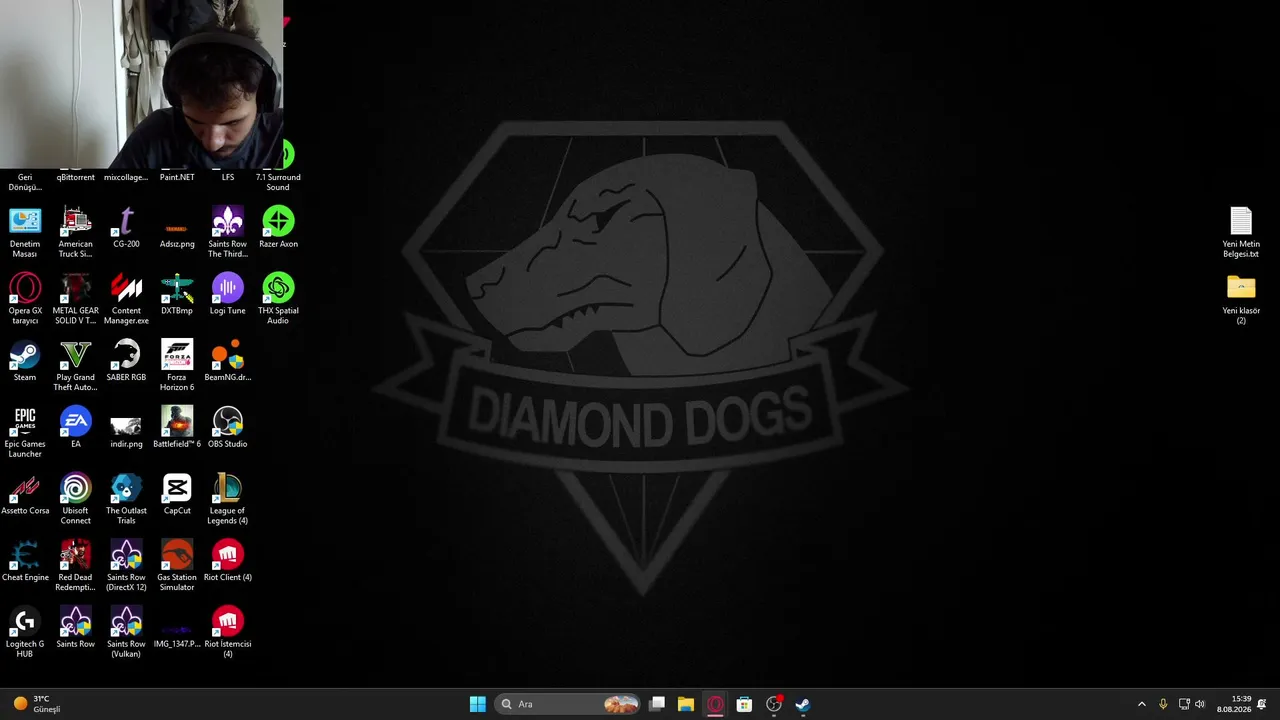Click the Ara taskbar search box
This screenshot has width=1280, height=720.
coord(568,704)
